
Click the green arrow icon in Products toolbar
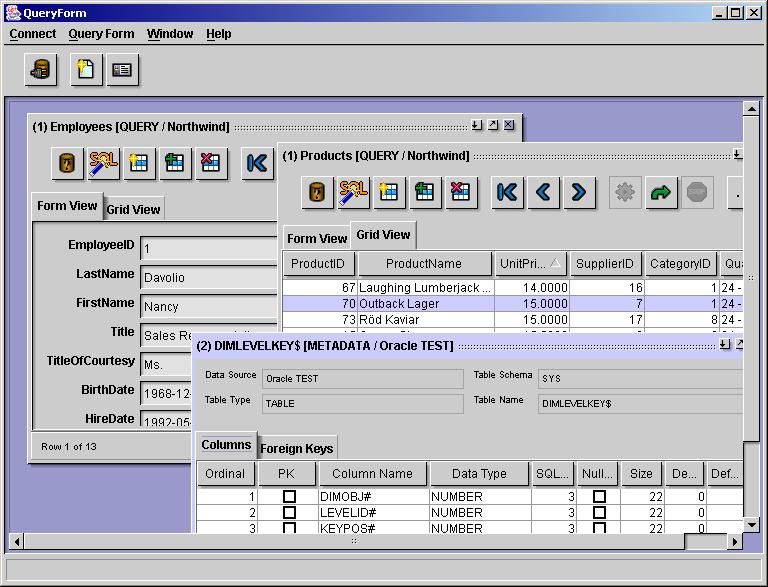(661, 192)
